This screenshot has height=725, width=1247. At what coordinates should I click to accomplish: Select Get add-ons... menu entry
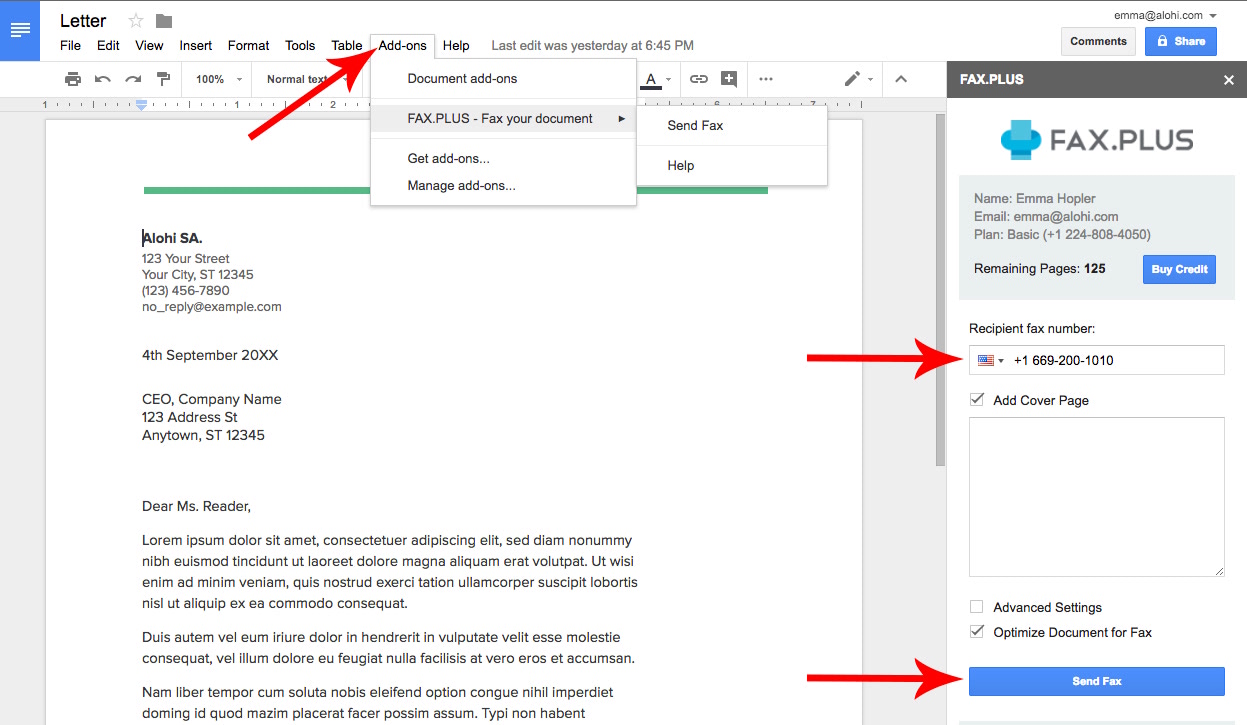point(448,158)
